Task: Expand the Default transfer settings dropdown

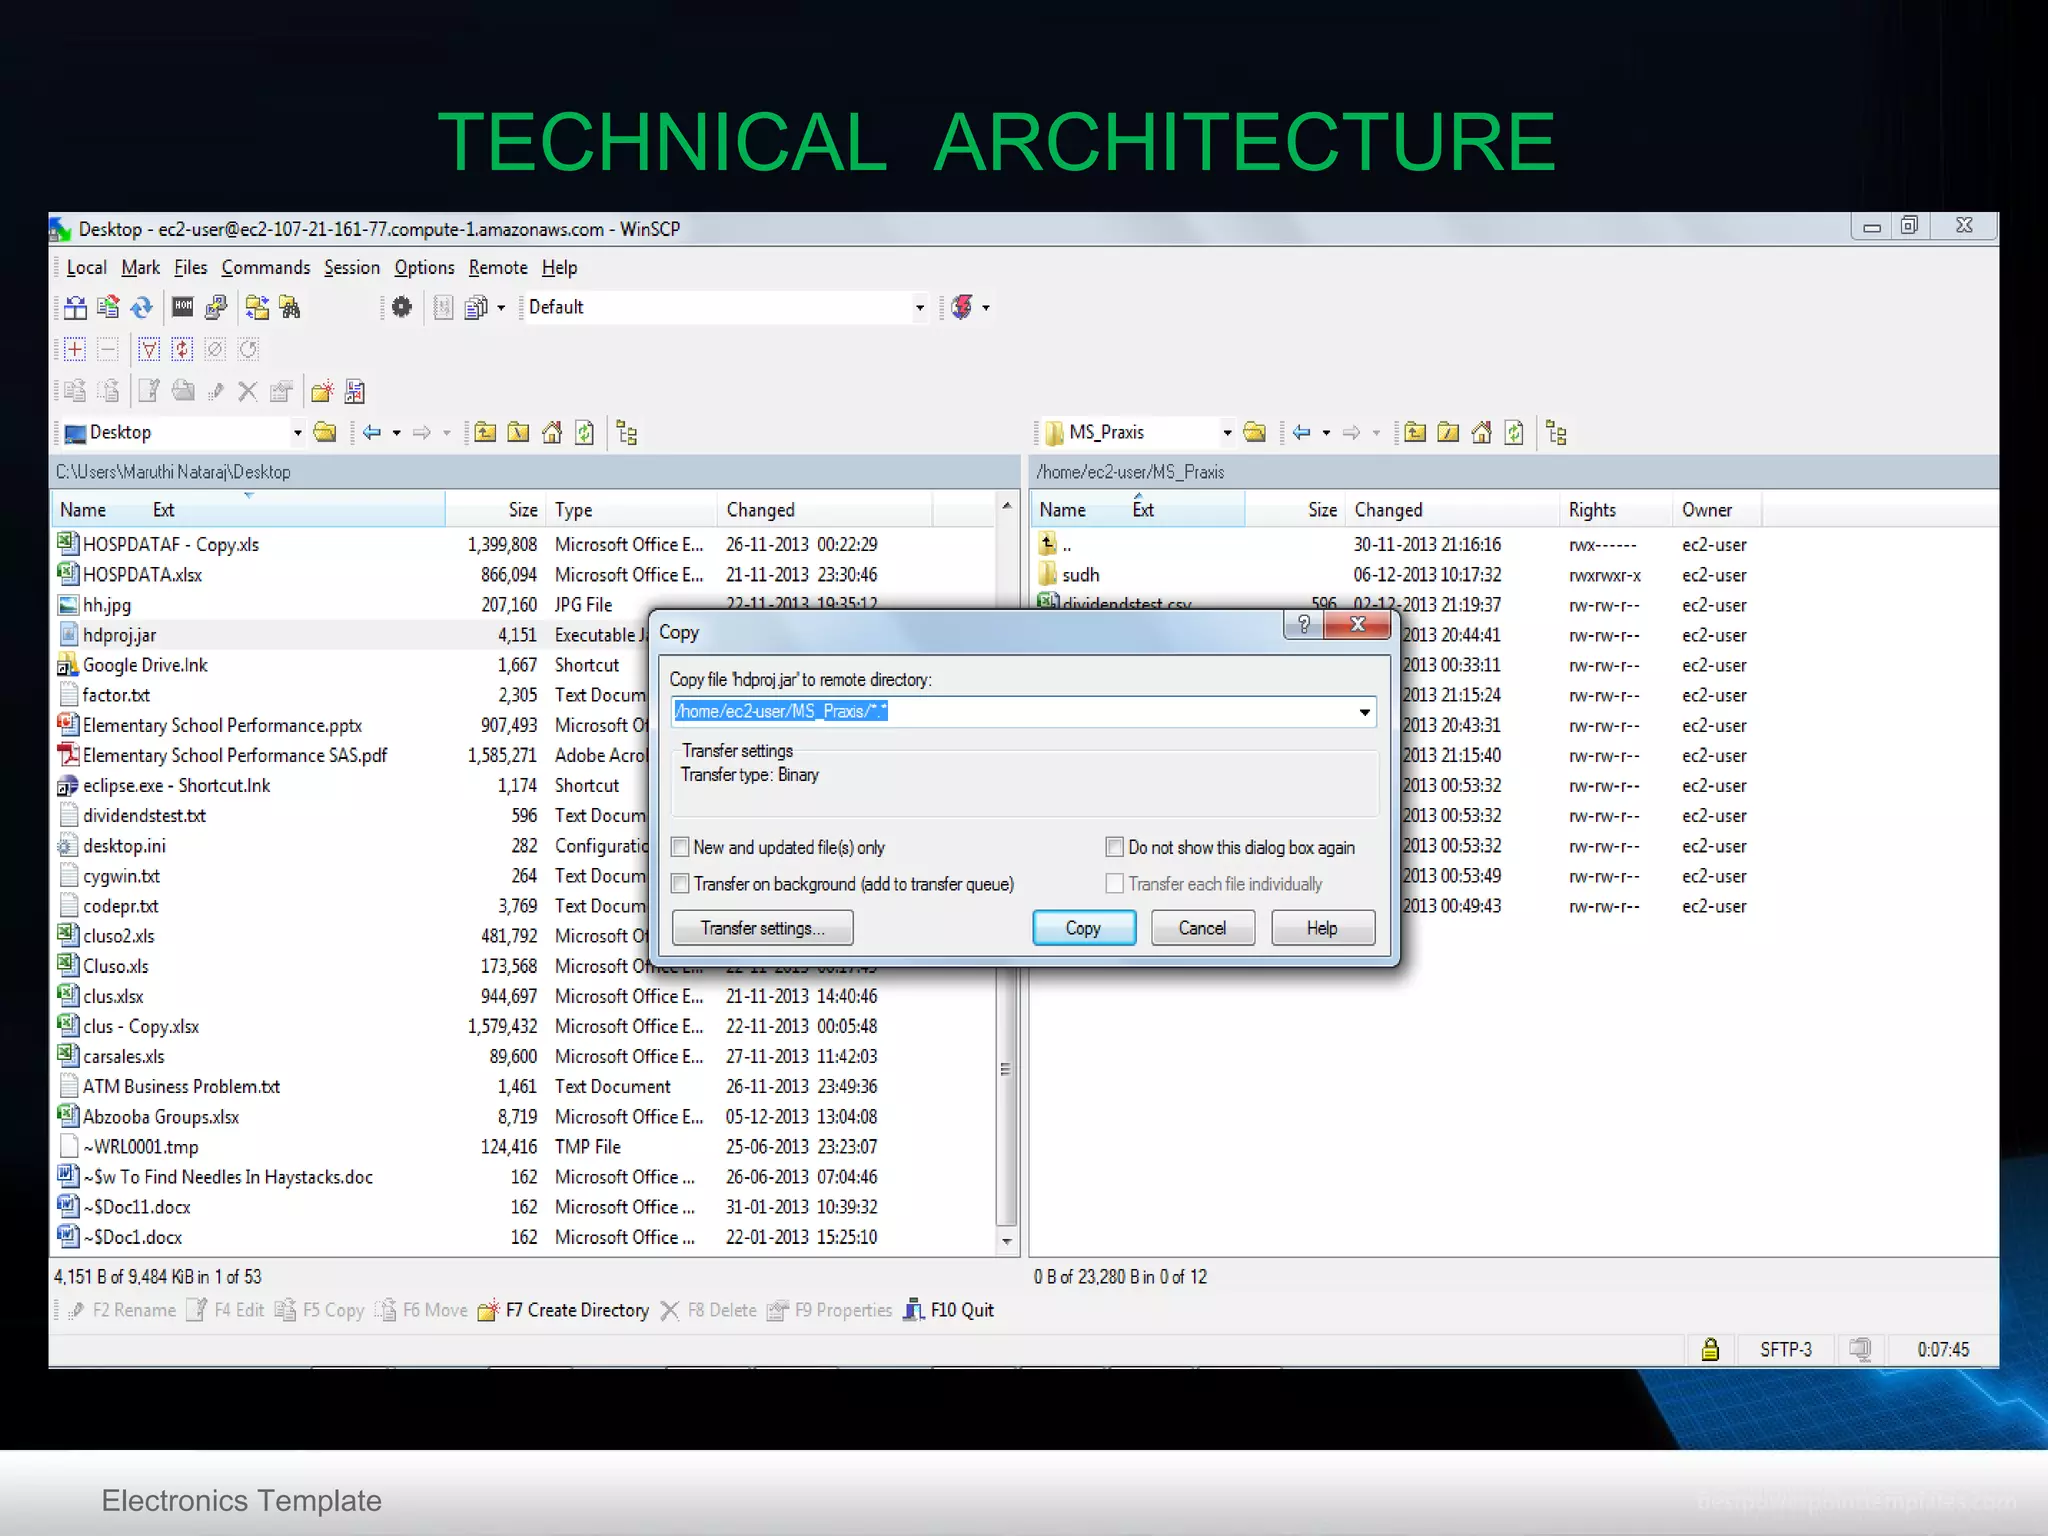Action: (920, 308)
